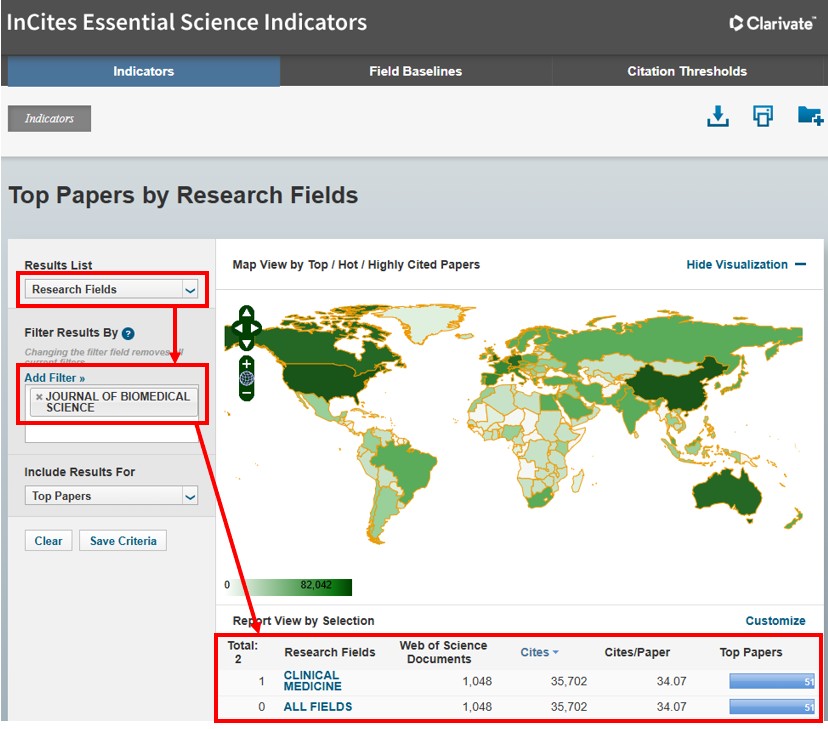Pan the map down arrow
Image resolution: width=828 pixels, height=729 pixels.
tap(247, 344)
